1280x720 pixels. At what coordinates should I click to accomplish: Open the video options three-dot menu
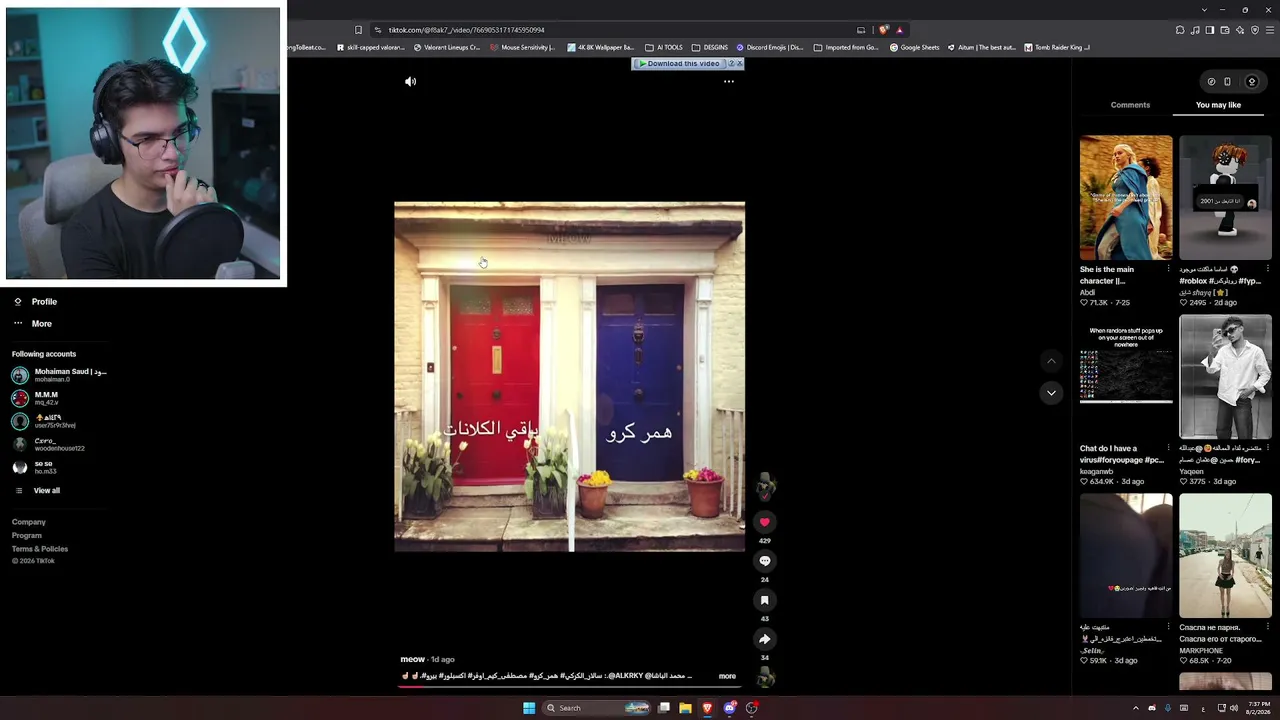(x=729, y=82)
